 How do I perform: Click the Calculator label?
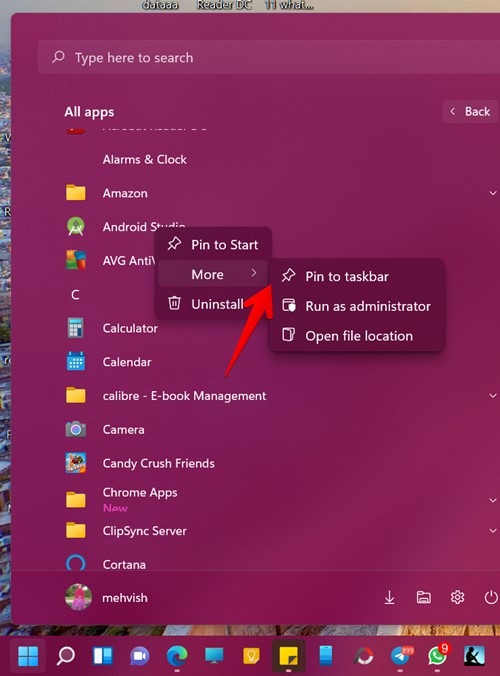tap(130, 328)
